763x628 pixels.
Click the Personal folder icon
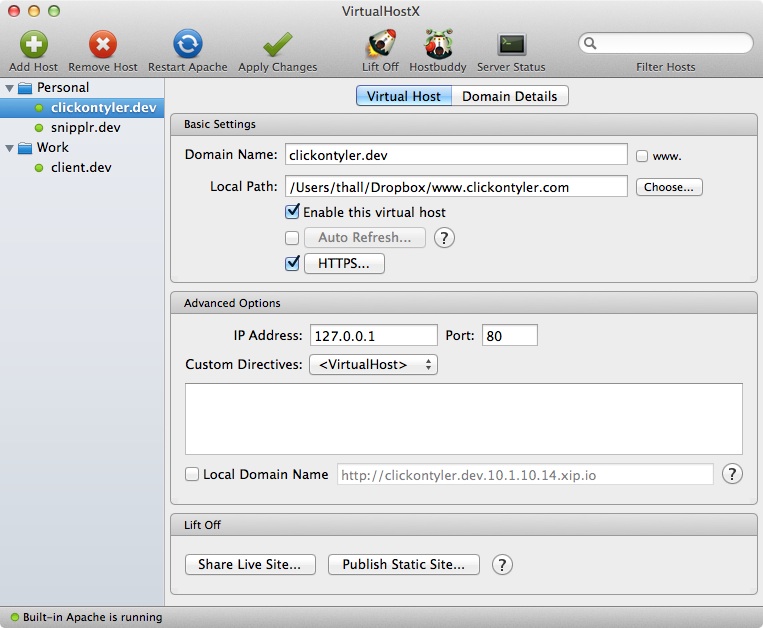tap(25, 88)
